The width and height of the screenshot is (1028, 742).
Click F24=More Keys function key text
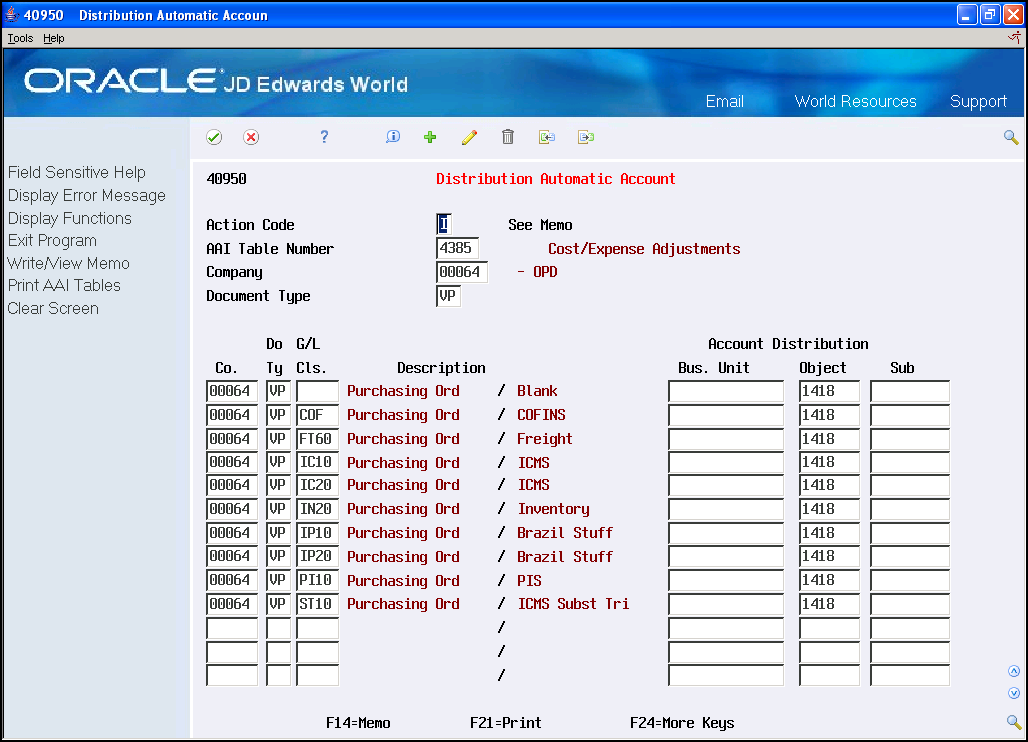[682, 723]
